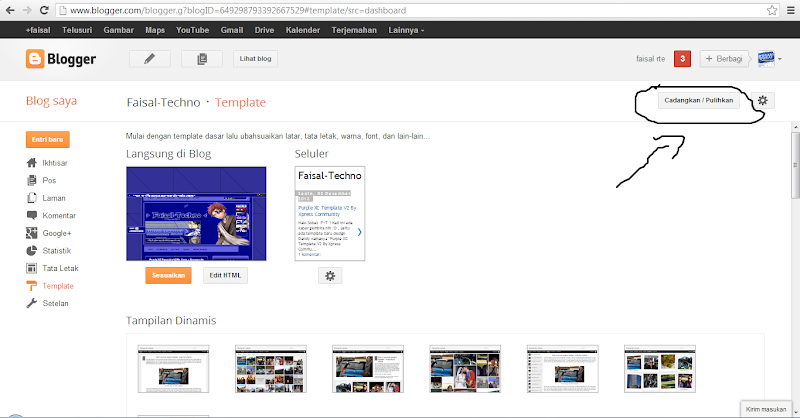Open Drive in Google bar

coord(264,30)
